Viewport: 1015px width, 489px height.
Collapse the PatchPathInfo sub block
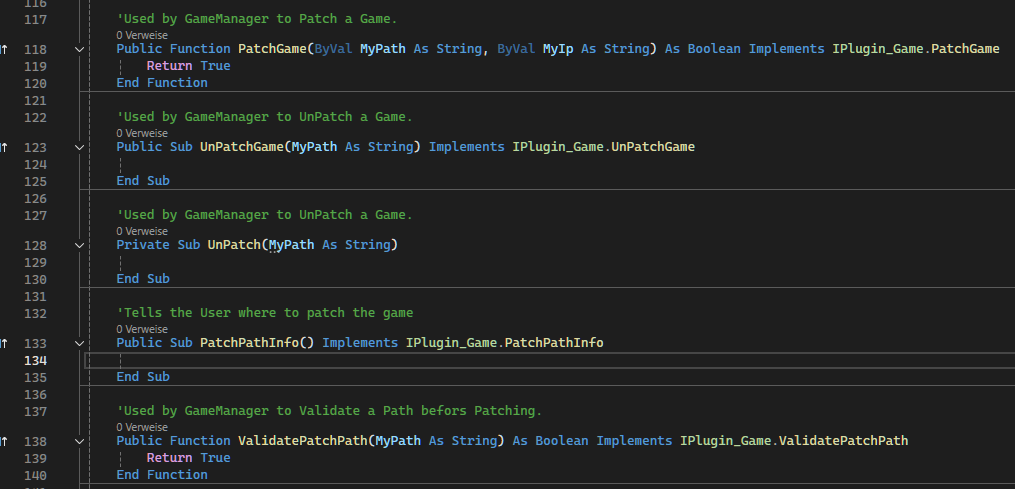tap(80, 343)
